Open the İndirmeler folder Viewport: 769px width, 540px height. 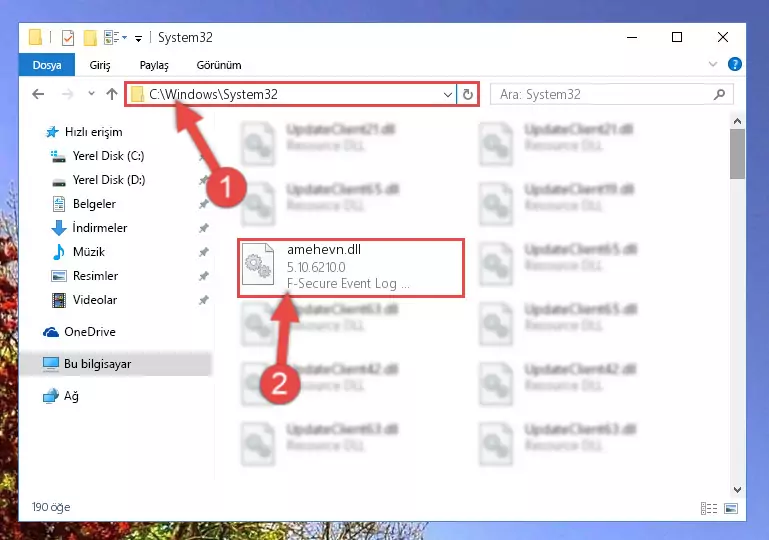click(100, 228)
